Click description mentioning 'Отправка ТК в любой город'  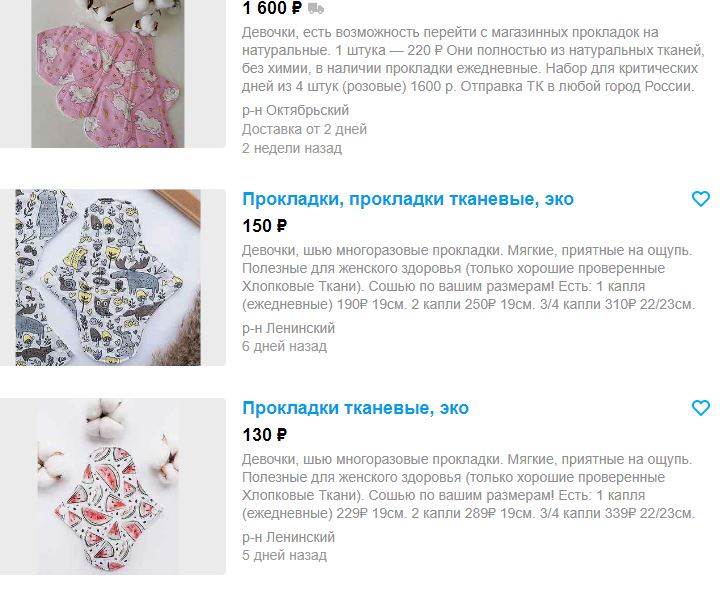tap(473, 59)
